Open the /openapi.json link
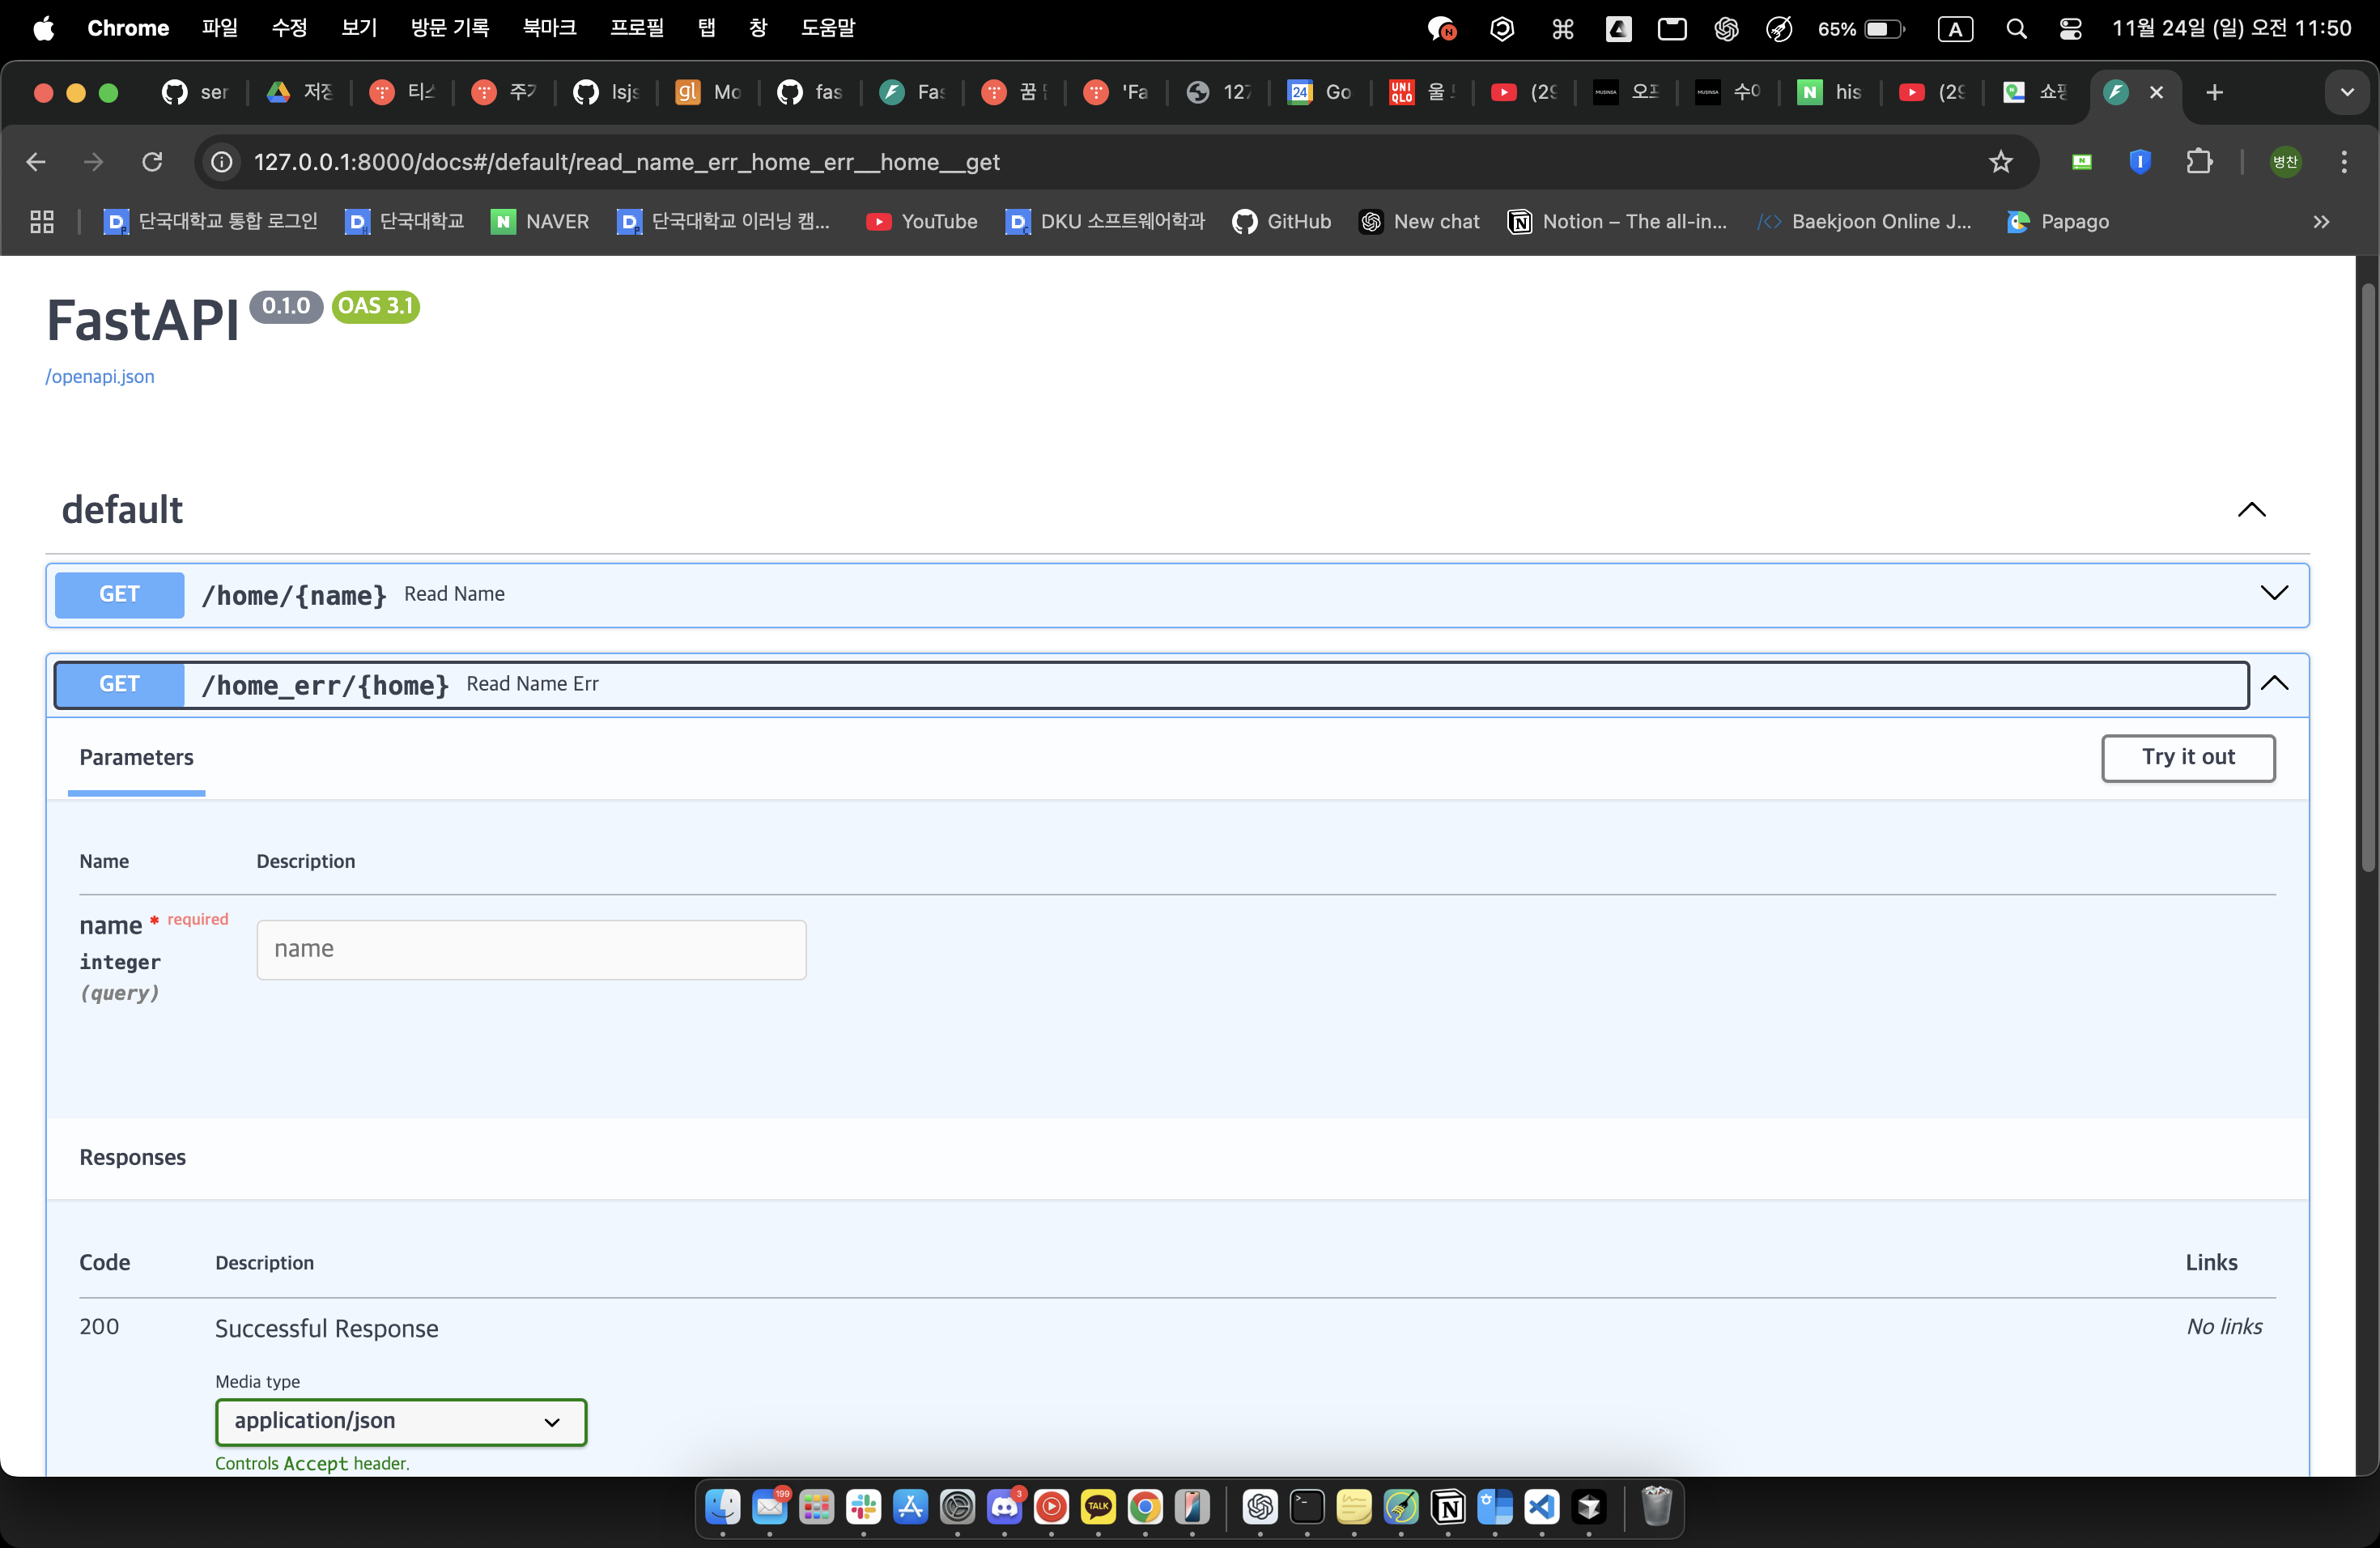The image size is (2380, 1548). tap(100, 377)
